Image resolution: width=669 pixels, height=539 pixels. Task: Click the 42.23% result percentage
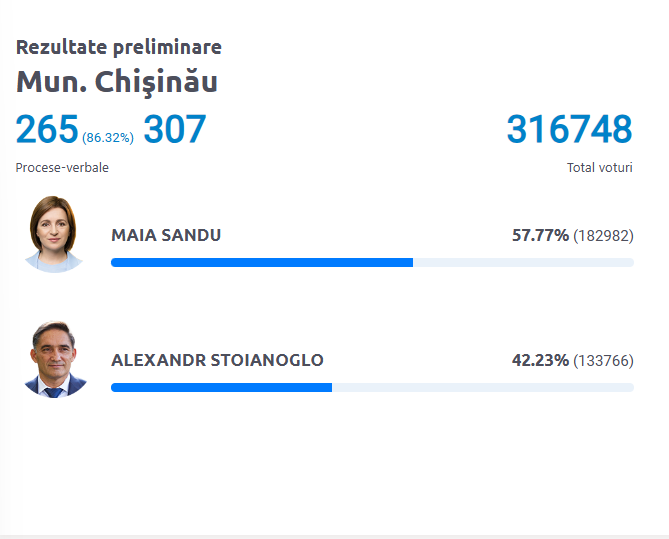tap(540, 360)
